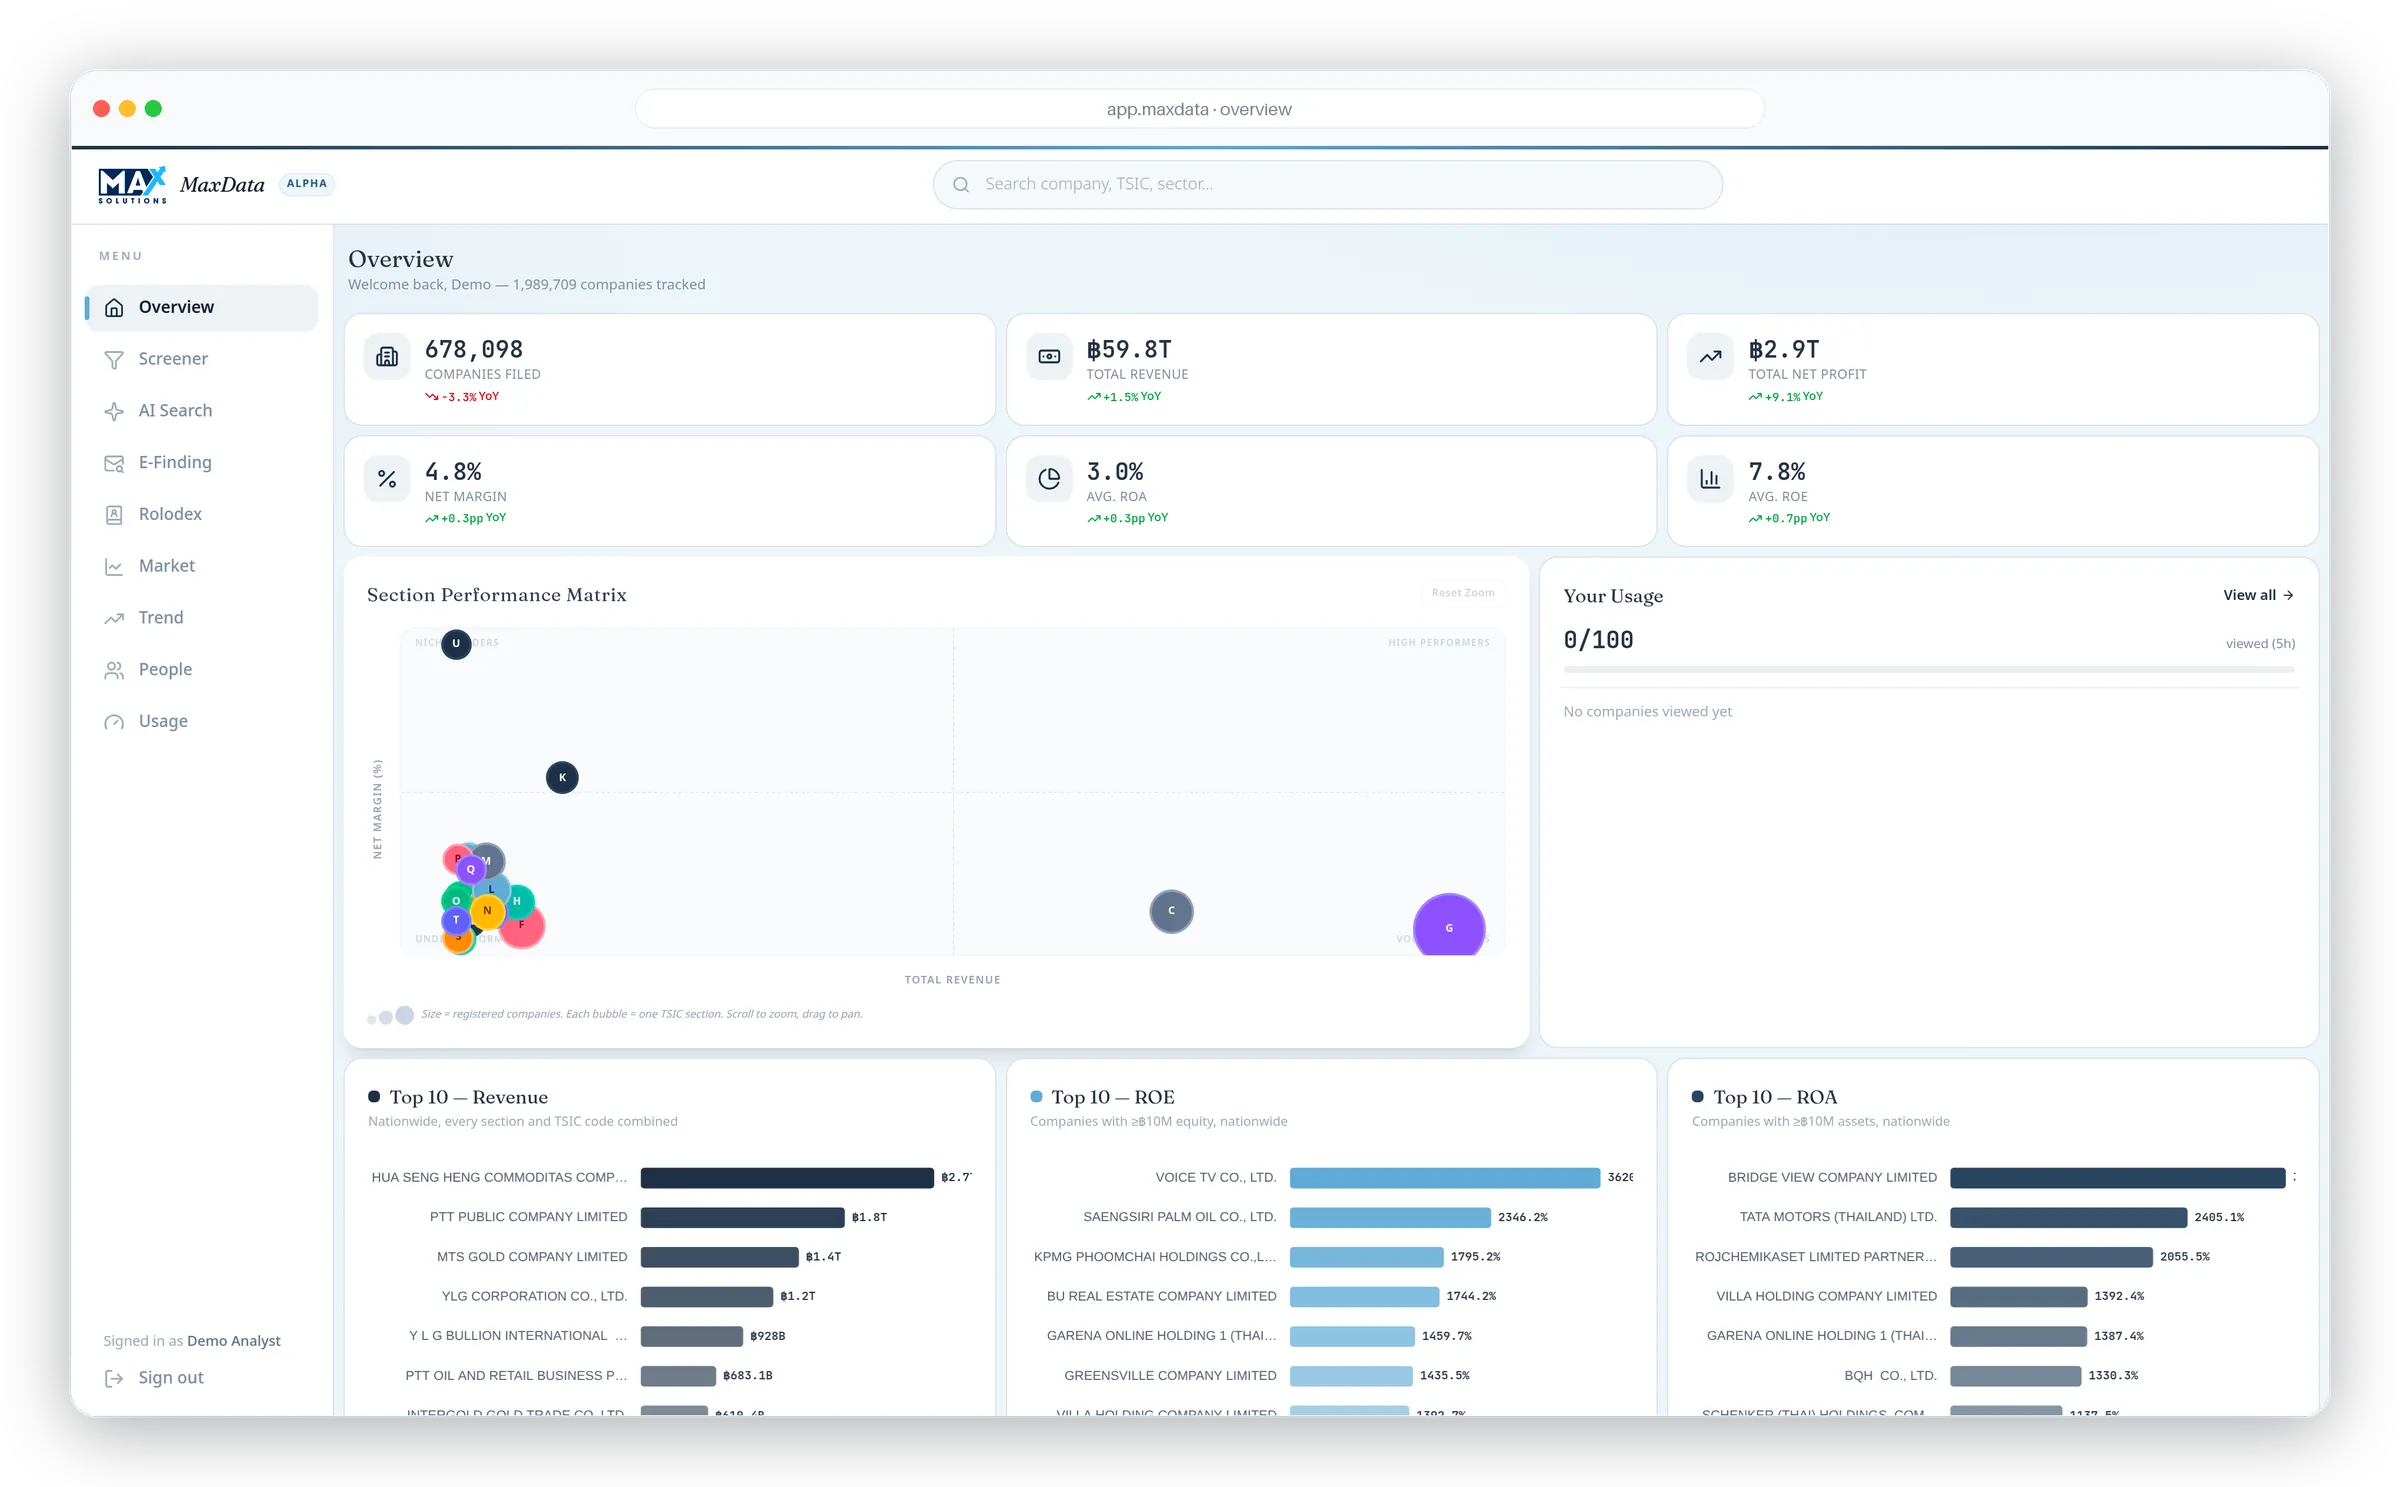This screenshot has width=2400, height=1487.
Task: Click the Overview home icon in sidebar
Action: pos(114,307)
